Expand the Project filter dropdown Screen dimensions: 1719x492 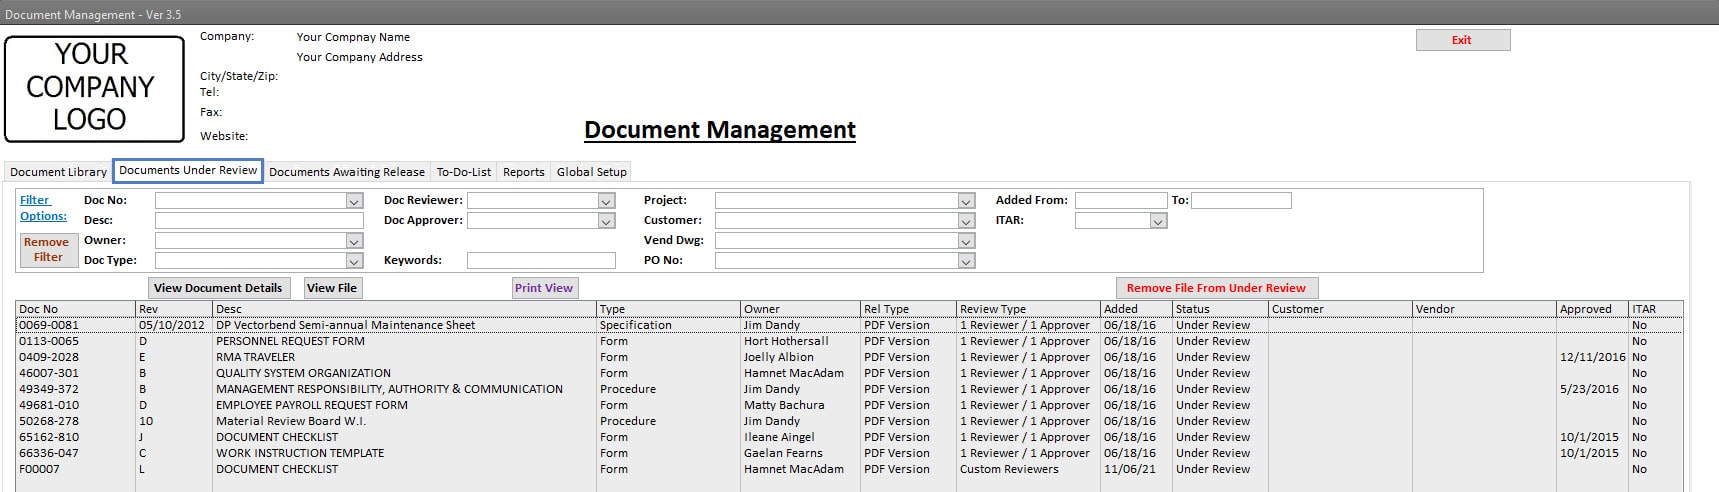[965, 201]
